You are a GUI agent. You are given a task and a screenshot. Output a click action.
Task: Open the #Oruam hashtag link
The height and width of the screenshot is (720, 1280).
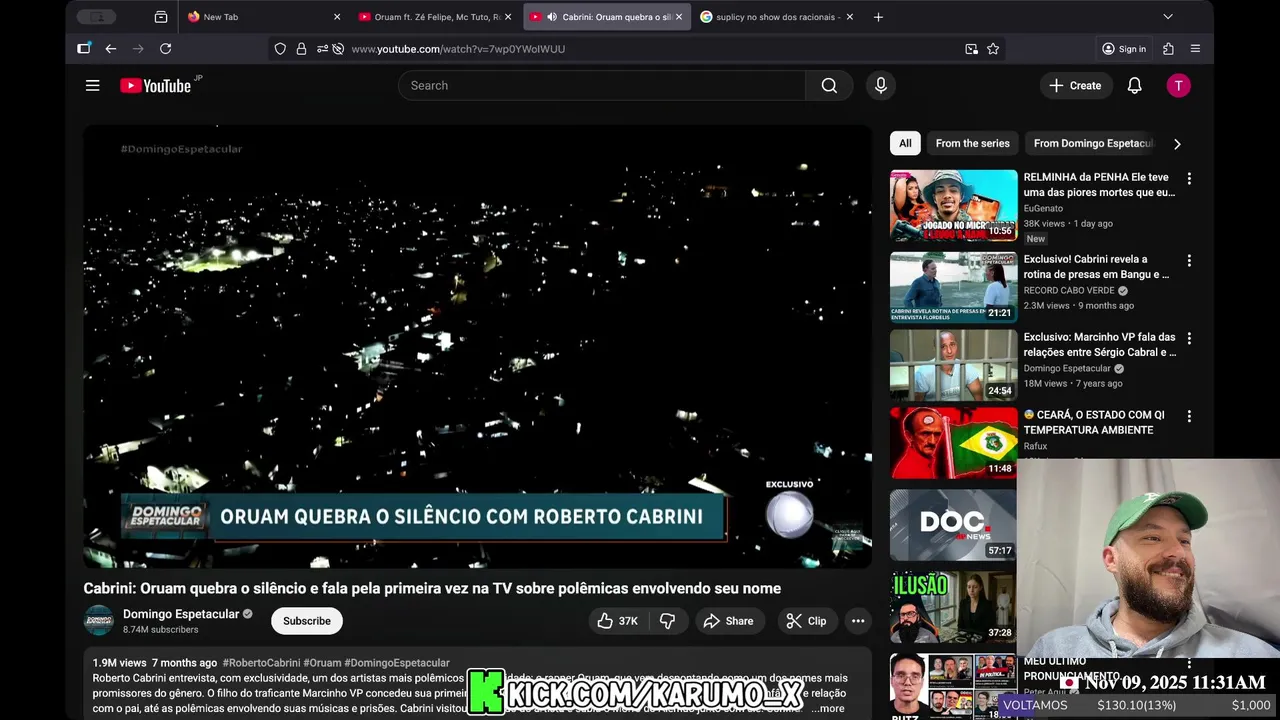[322, 663]
